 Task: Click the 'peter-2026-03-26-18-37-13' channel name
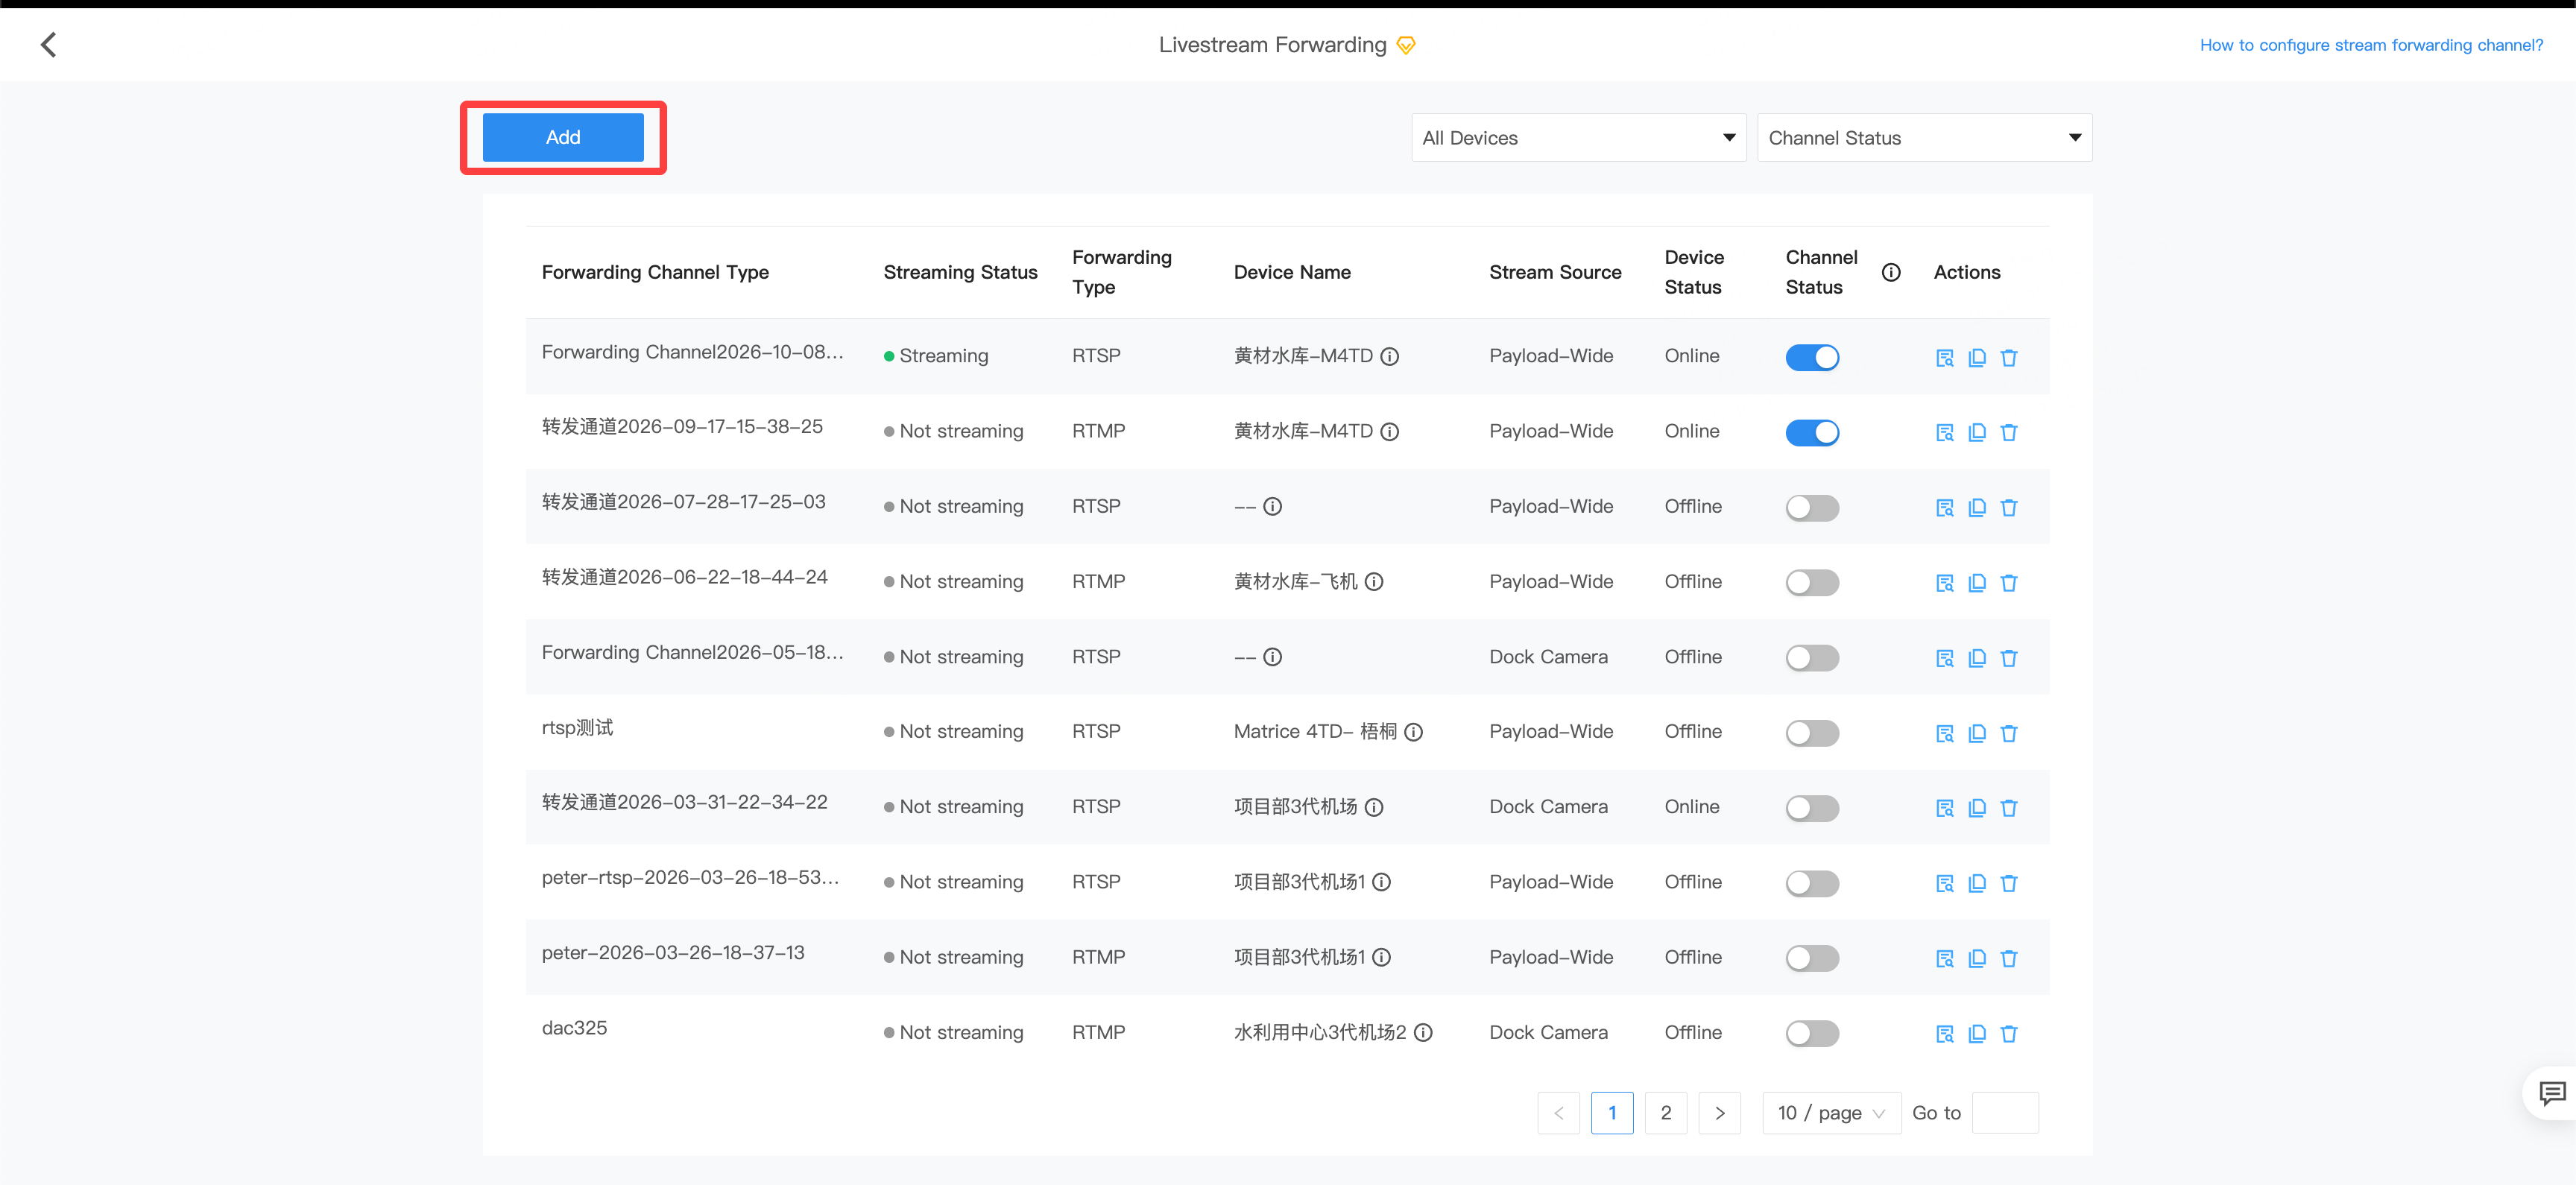[x=673, y=952]
